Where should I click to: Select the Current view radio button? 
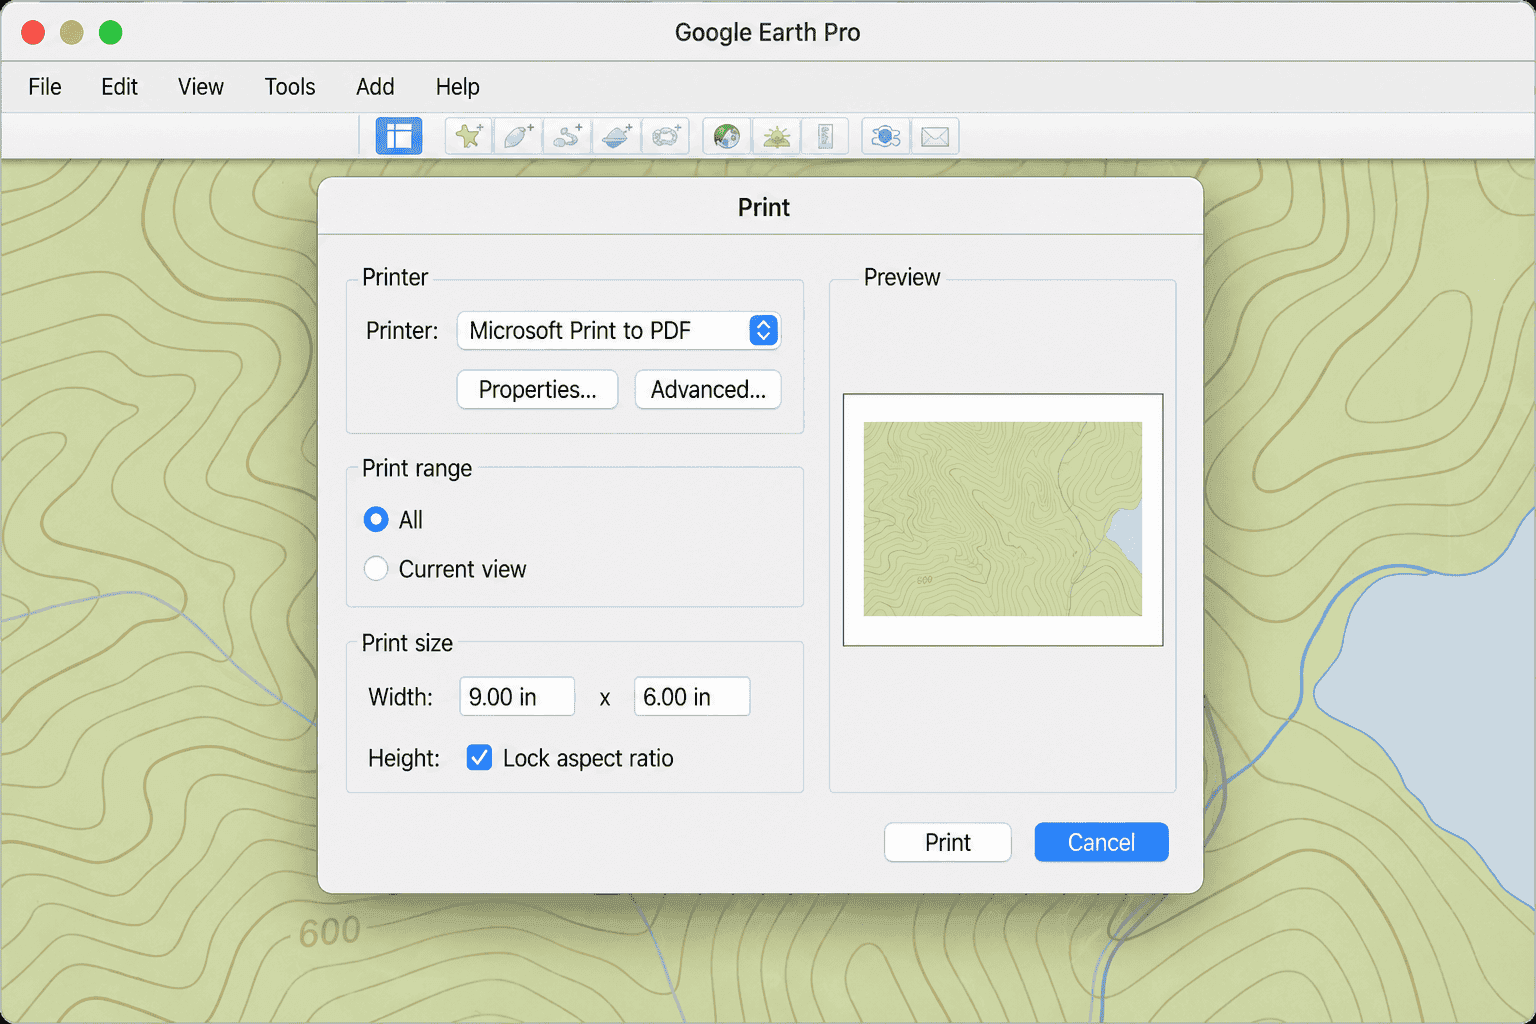pos(376,569)
